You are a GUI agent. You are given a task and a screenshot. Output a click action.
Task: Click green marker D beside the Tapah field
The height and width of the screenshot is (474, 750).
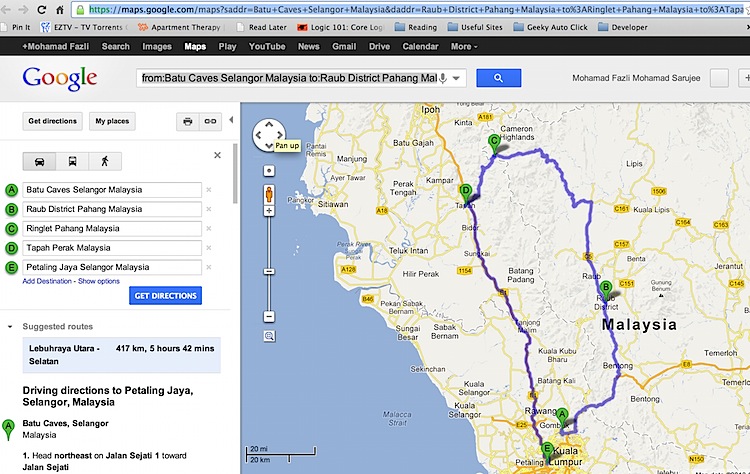tap(11, 248)
